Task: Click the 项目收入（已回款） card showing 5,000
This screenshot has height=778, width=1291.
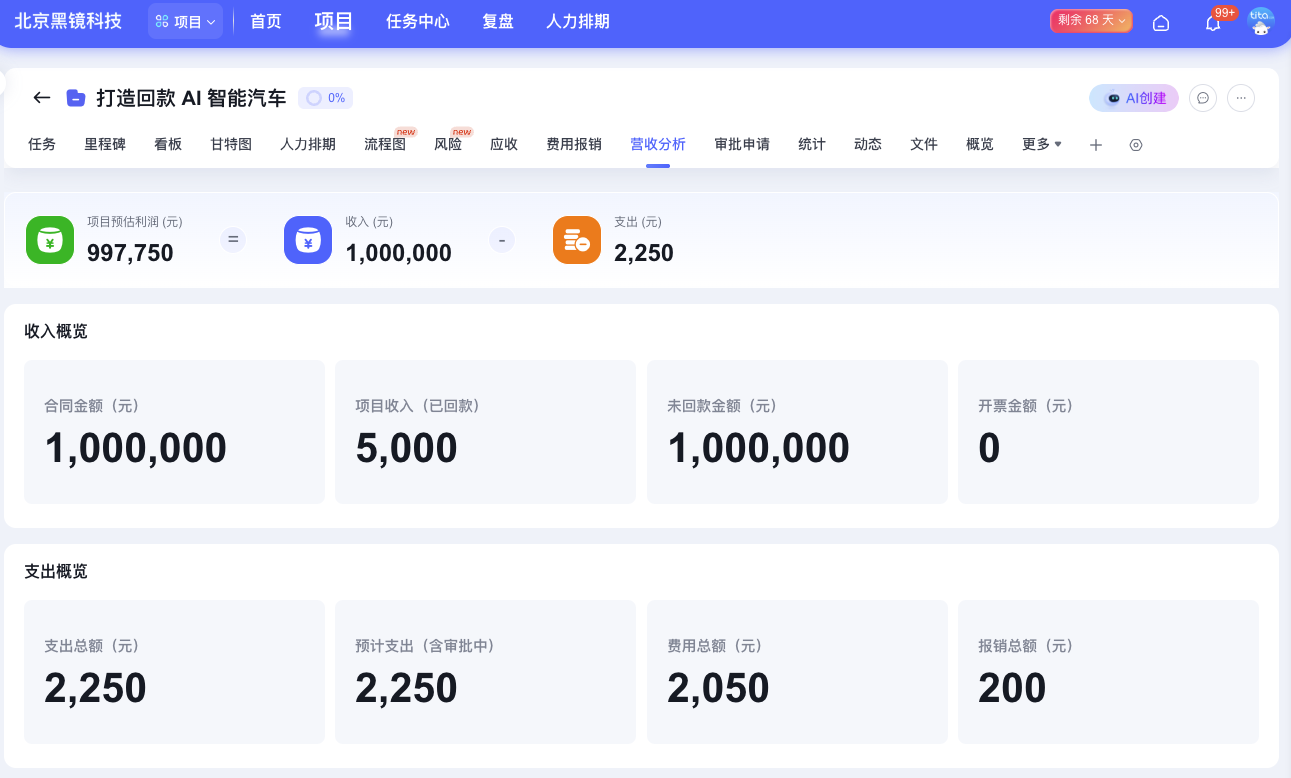Action: 485,432
